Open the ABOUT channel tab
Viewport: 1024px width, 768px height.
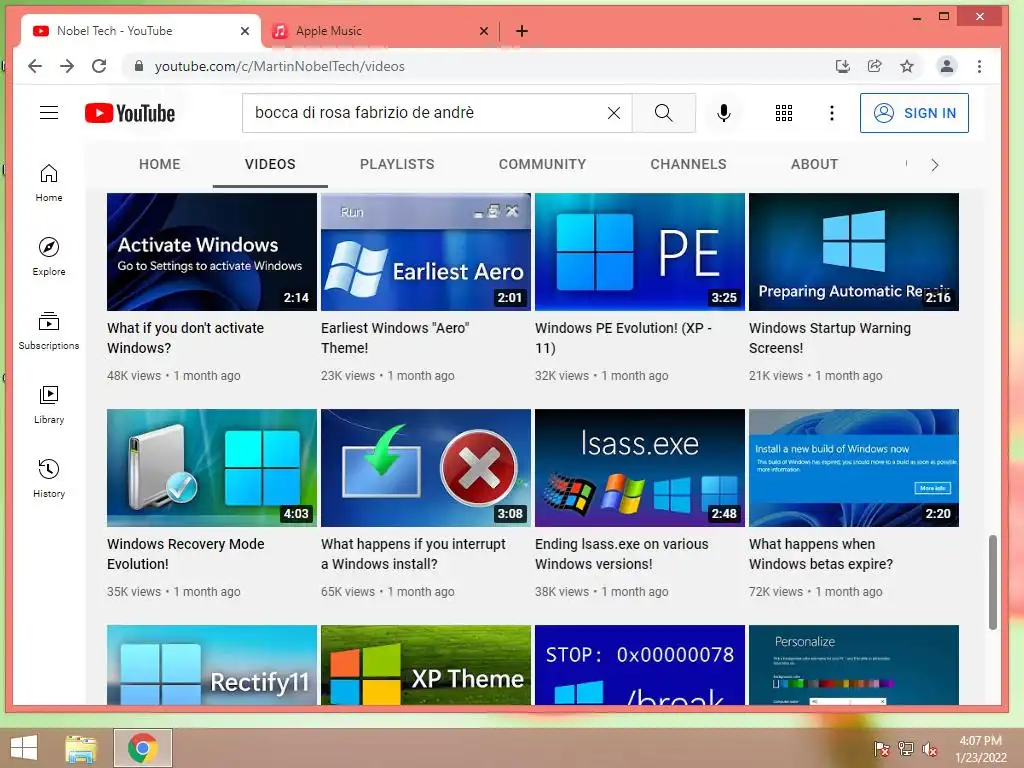814,165
